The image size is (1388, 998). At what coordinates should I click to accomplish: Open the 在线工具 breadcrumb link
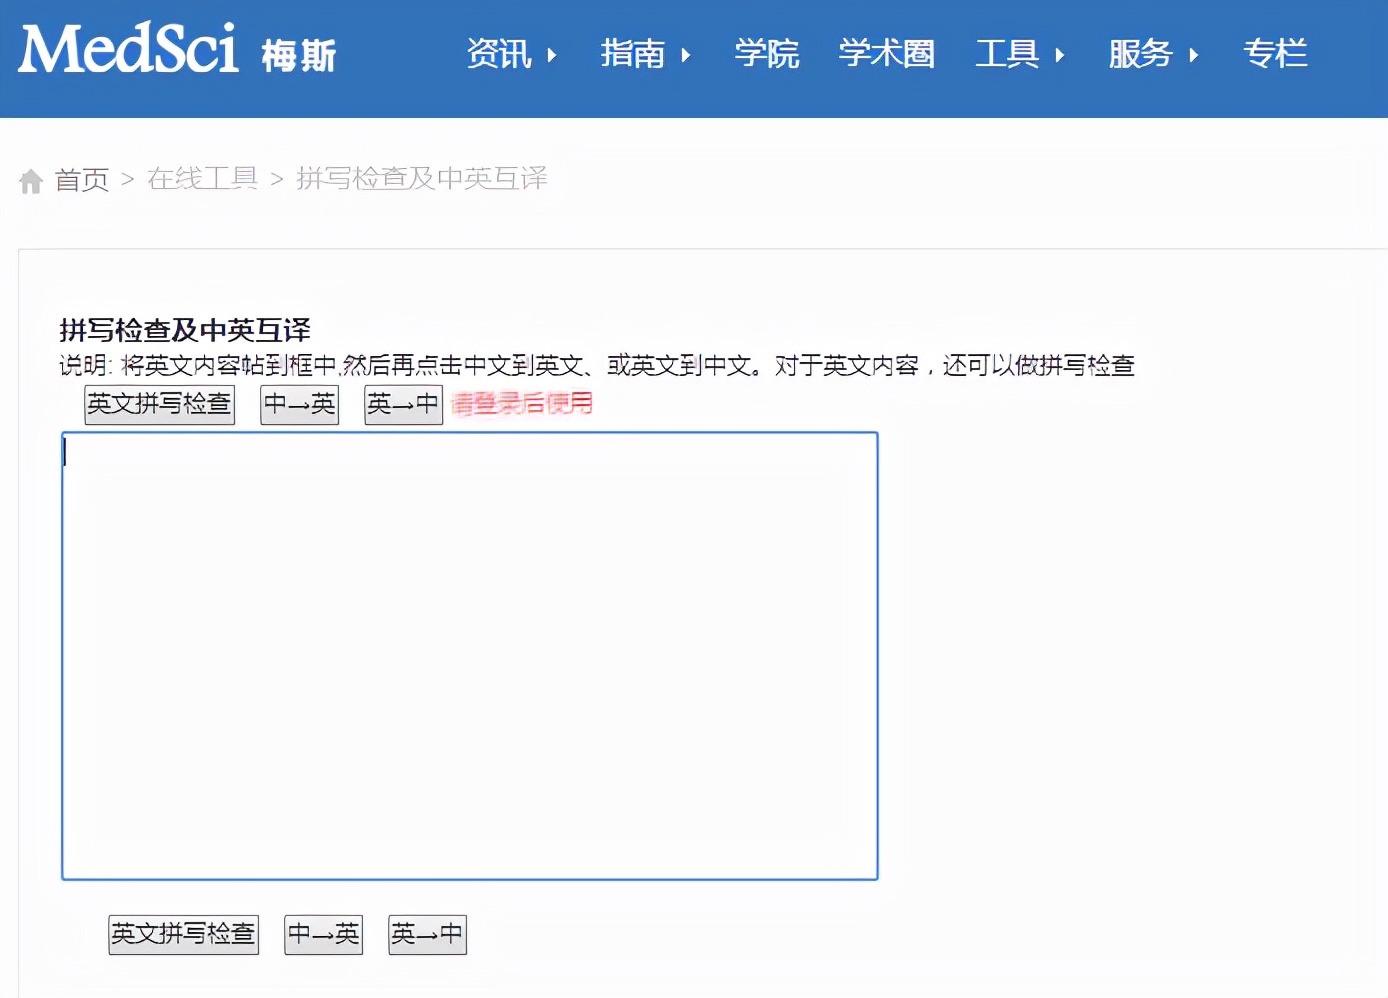pyautogui.click(x=203, y=178)
